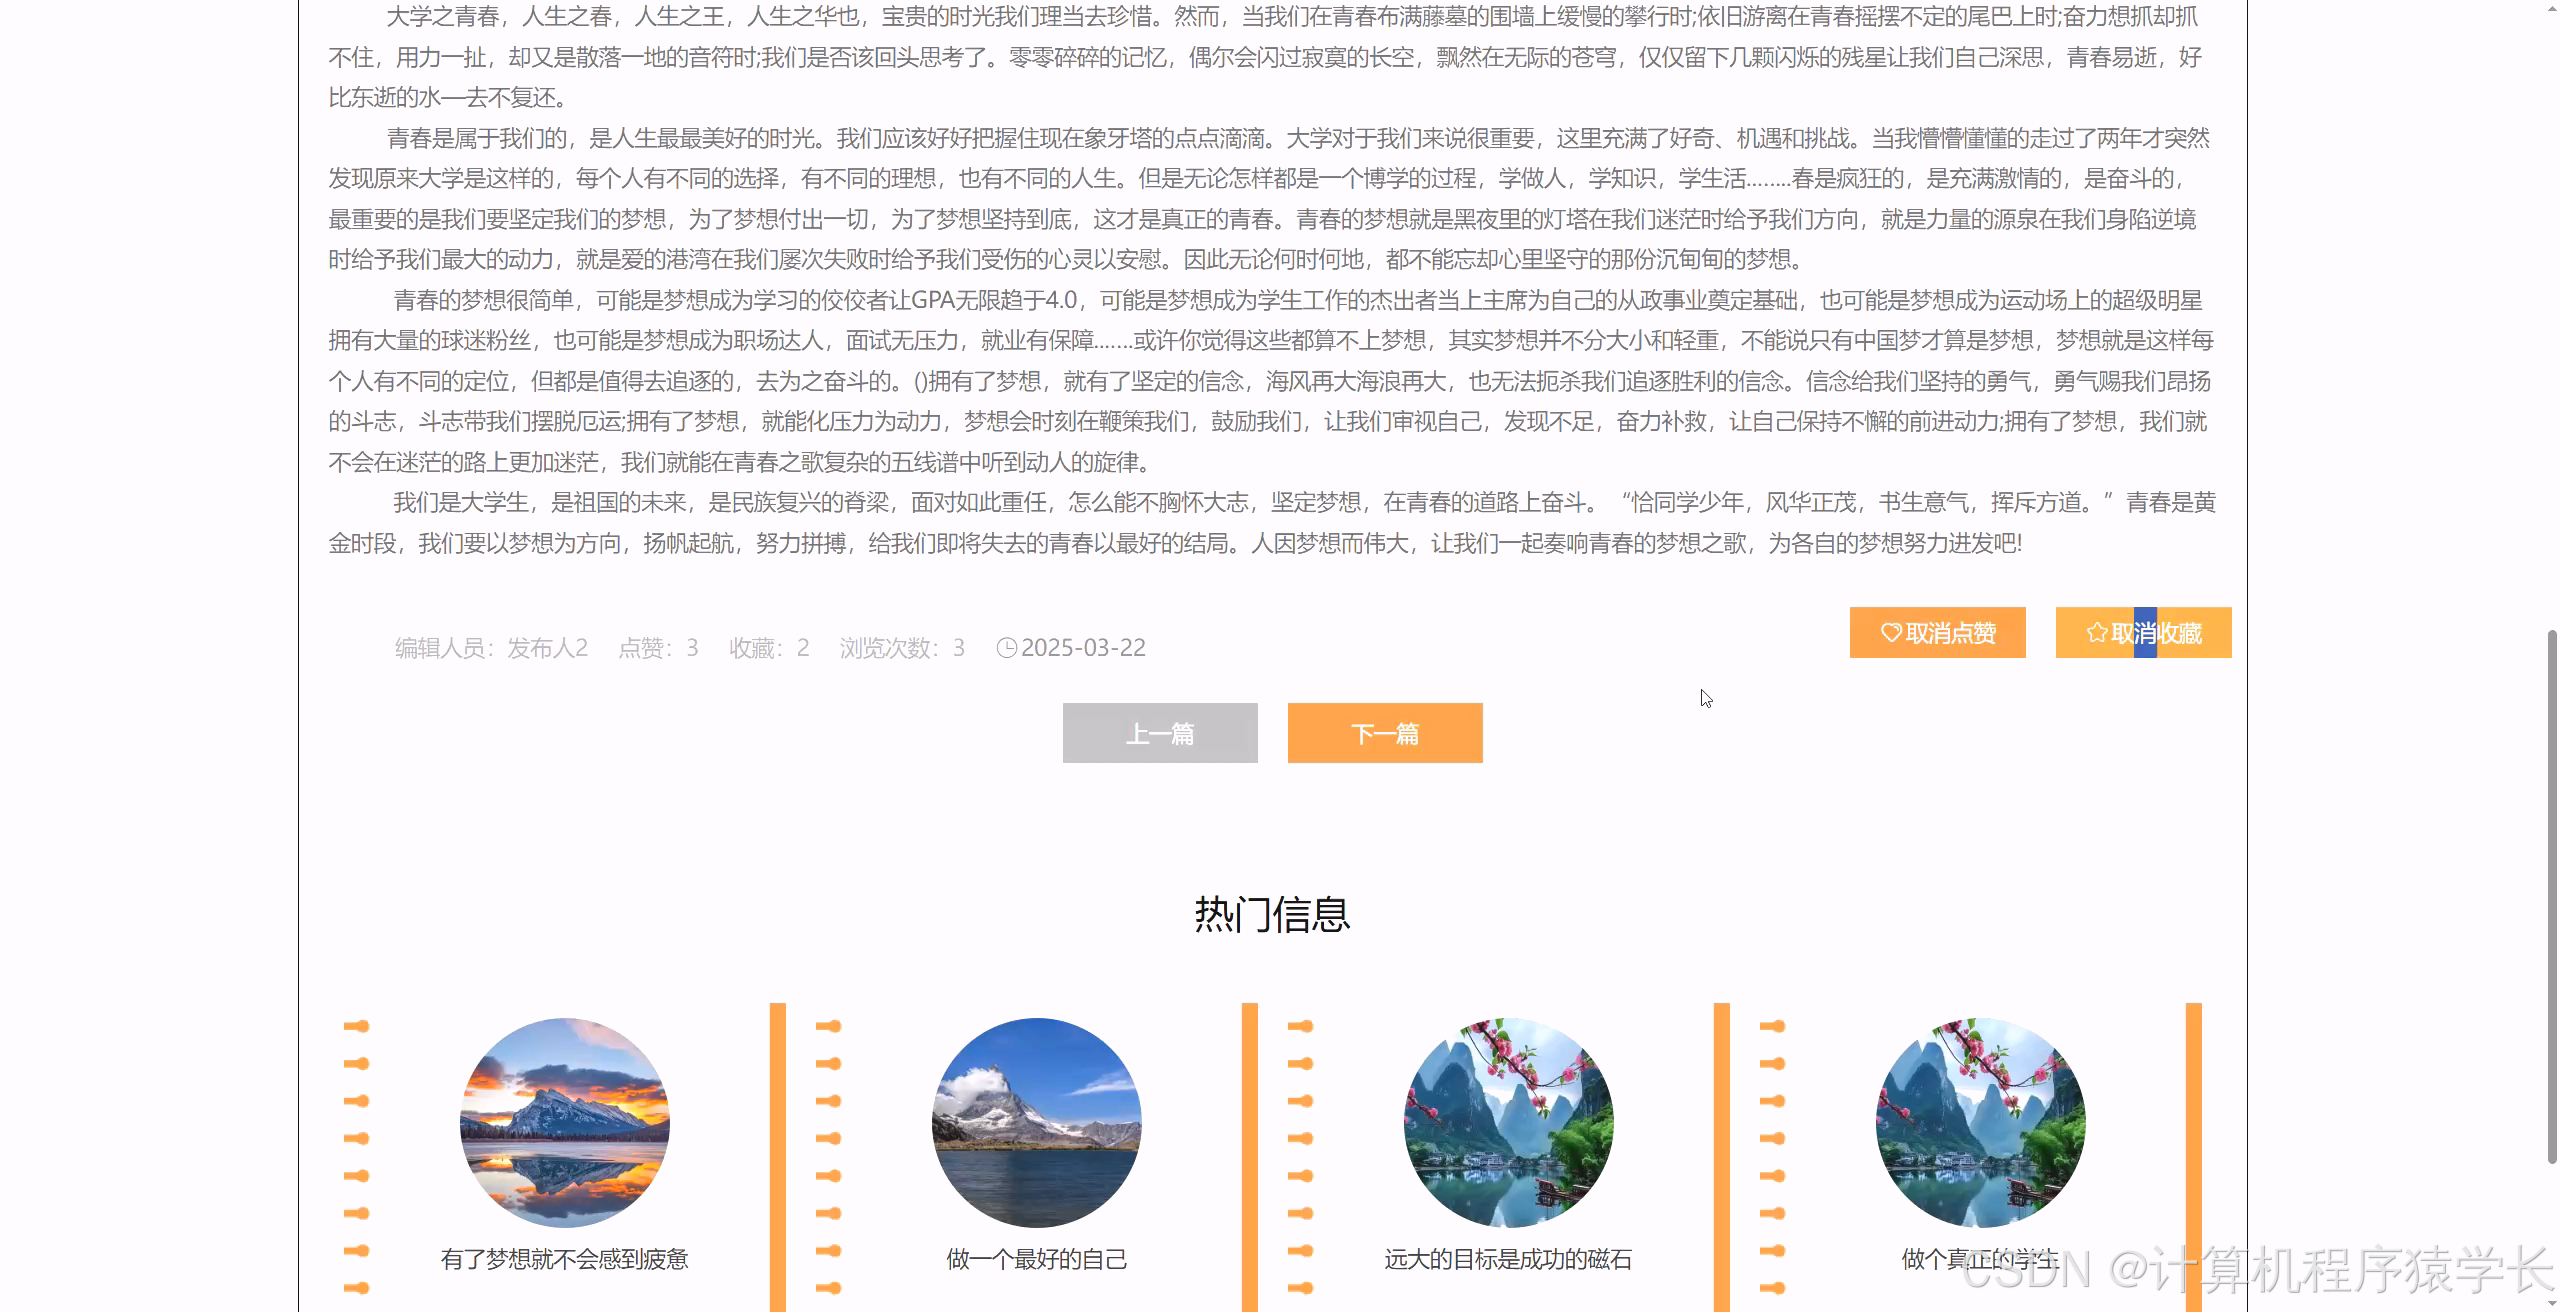
Task: Open thumbnail for 做一个最好的自己
Action: point(1037,1122)
